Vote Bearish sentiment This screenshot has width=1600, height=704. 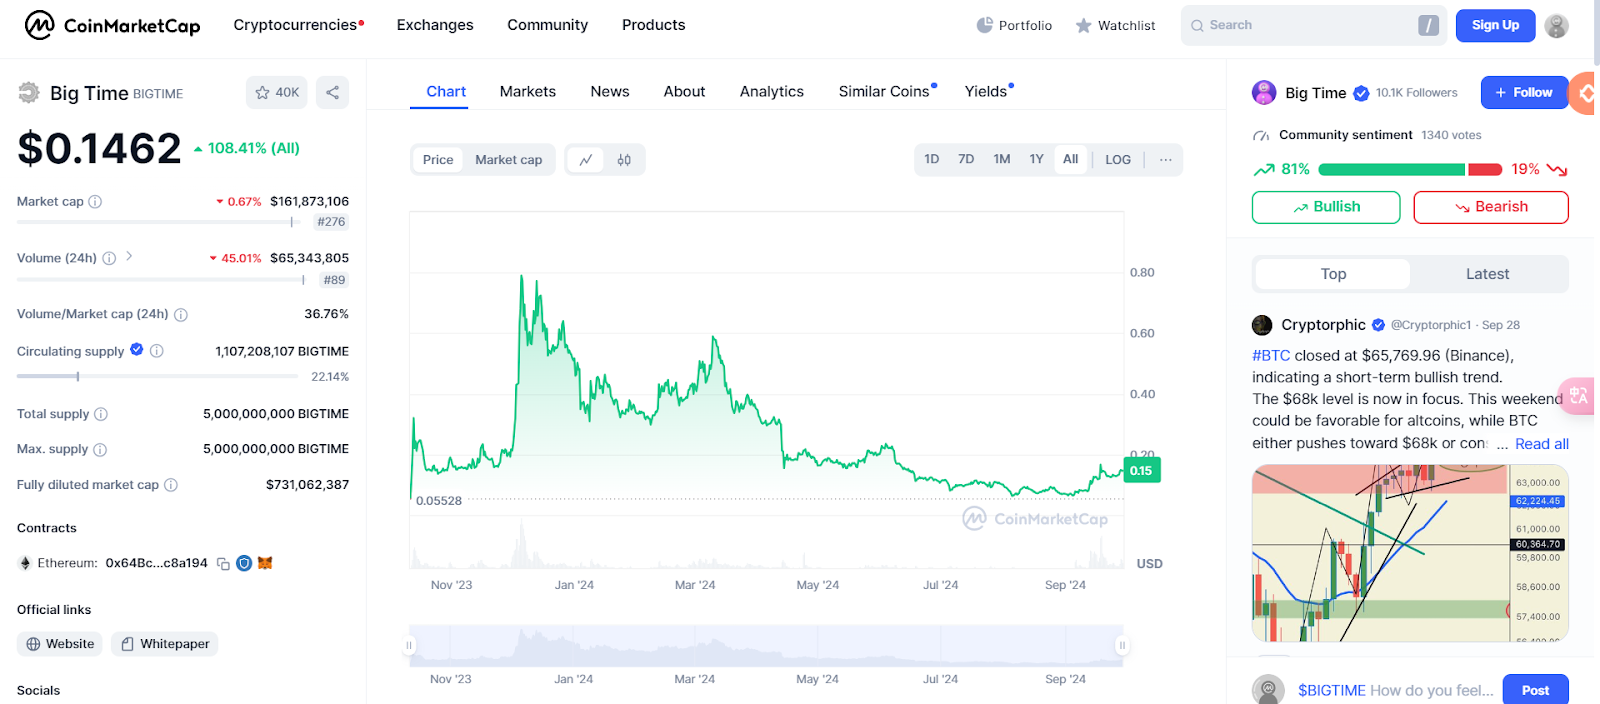[1491, 207]
